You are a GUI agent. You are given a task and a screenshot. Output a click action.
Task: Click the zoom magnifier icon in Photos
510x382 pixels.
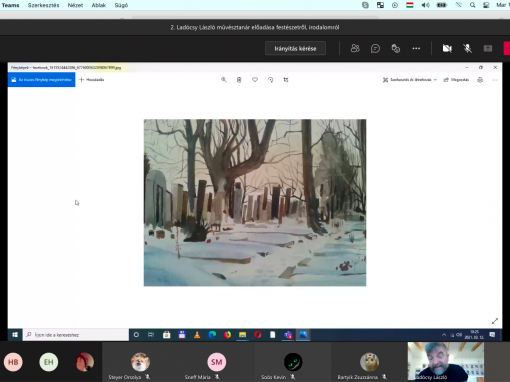pyautogui.click(x=224, y=80)
